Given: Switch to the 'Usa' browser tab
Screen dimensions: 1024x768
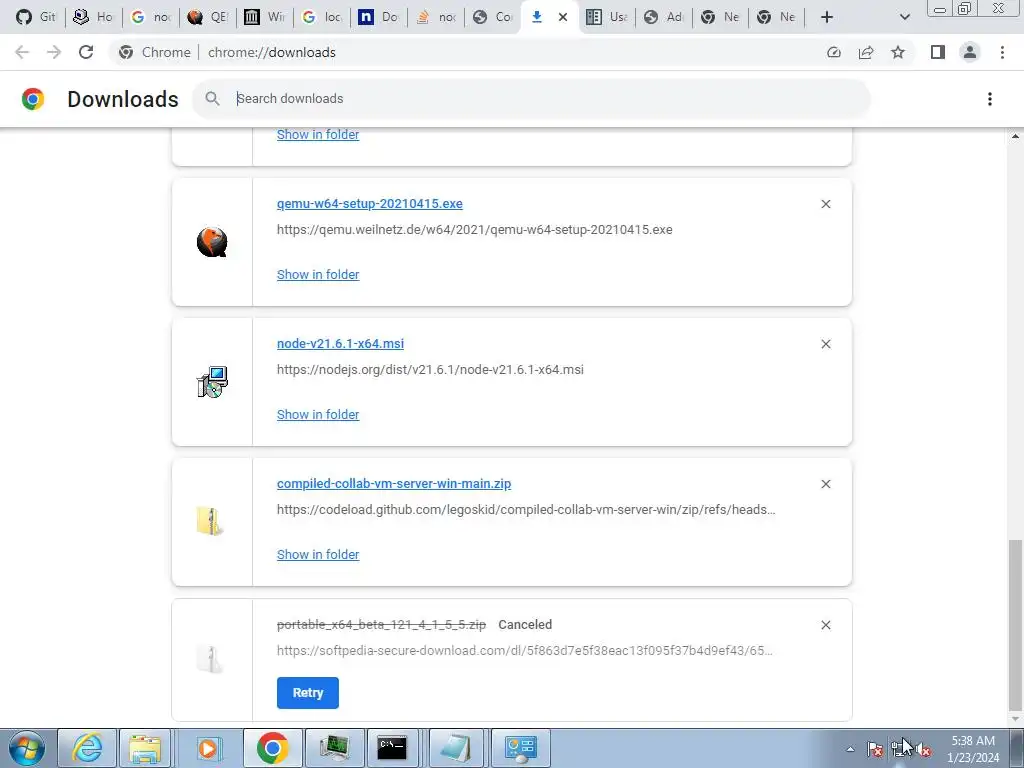Looking at the screenshot, I should click(x=606, y=17).
